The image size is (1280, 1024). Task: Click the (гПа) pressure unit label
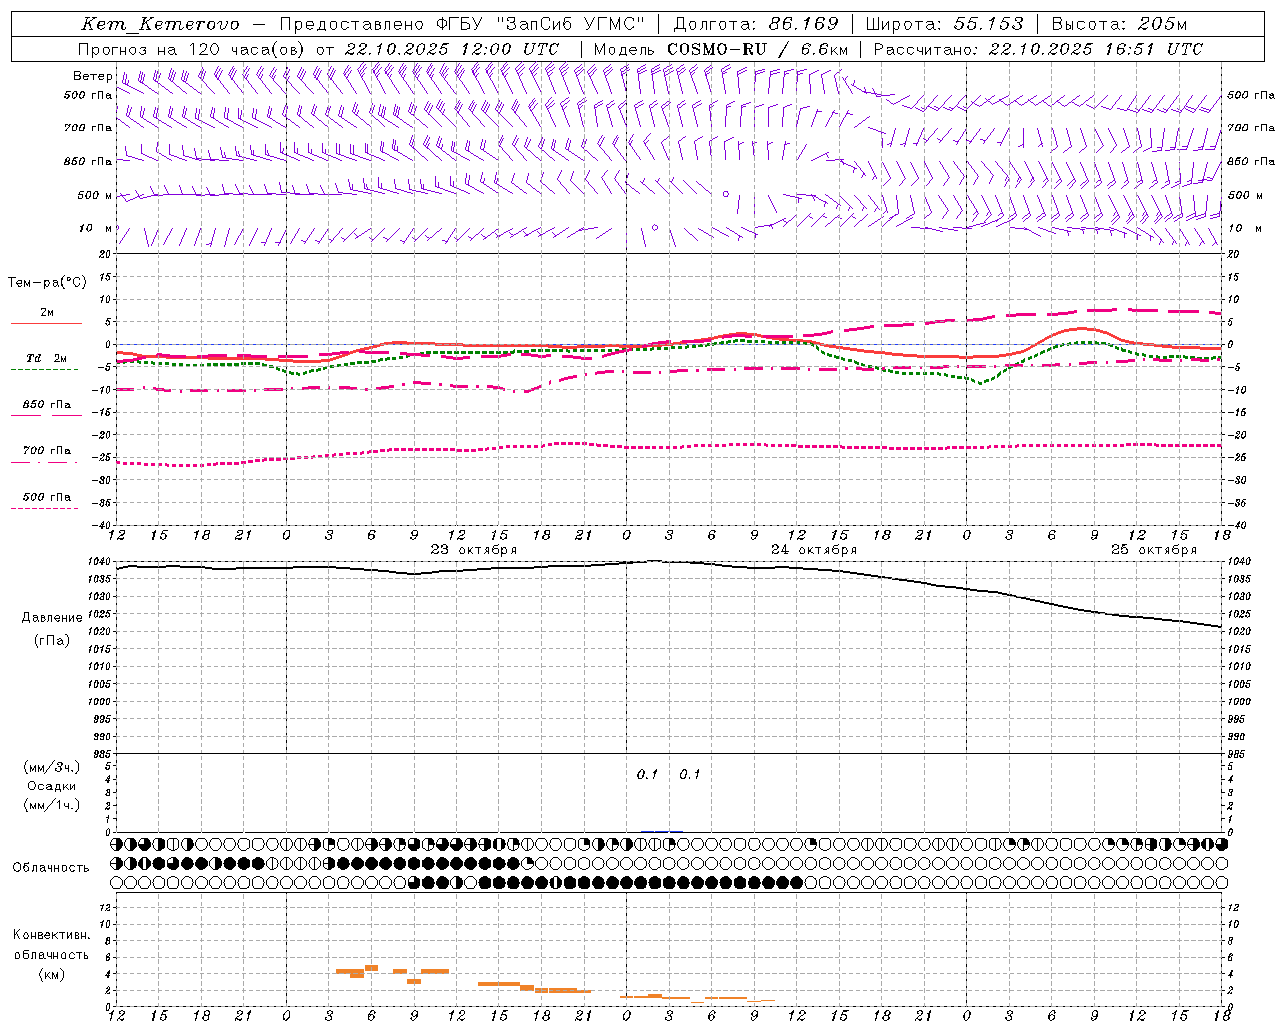(x=52, y=641)
